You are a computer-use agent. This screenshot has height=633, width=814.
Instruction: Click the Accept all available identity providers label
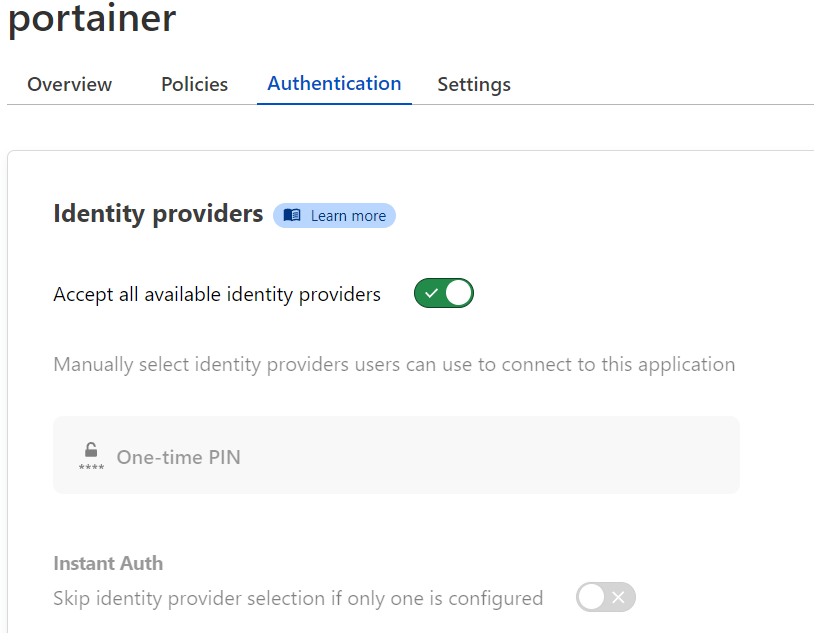217,294
